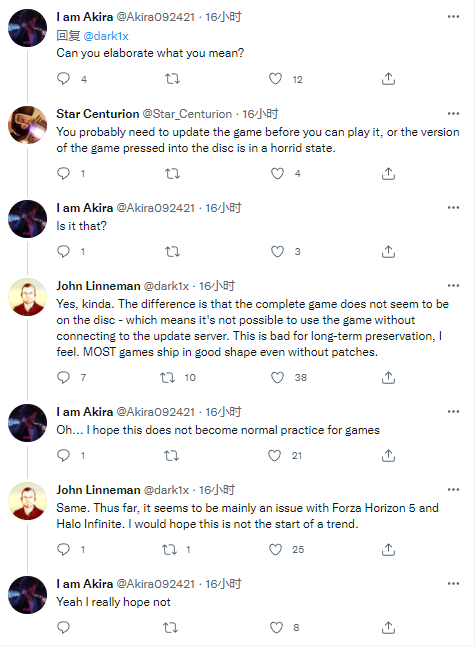Open the @dark1x mention link
Image resolution: width=476 pixels, height=646 pixels.
click(106, 36)
